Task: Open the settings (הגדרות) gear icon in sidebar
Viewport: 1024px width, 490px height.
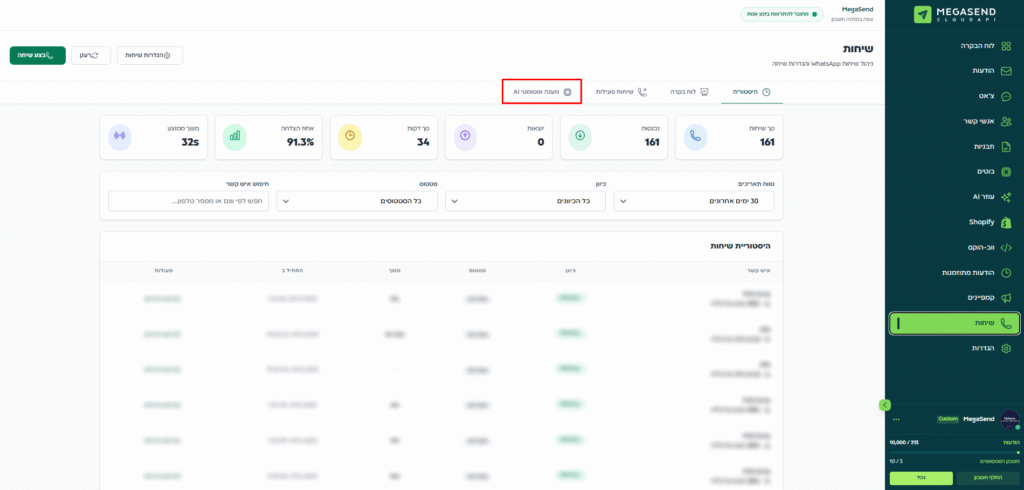Action: [x=1006, y=348]
